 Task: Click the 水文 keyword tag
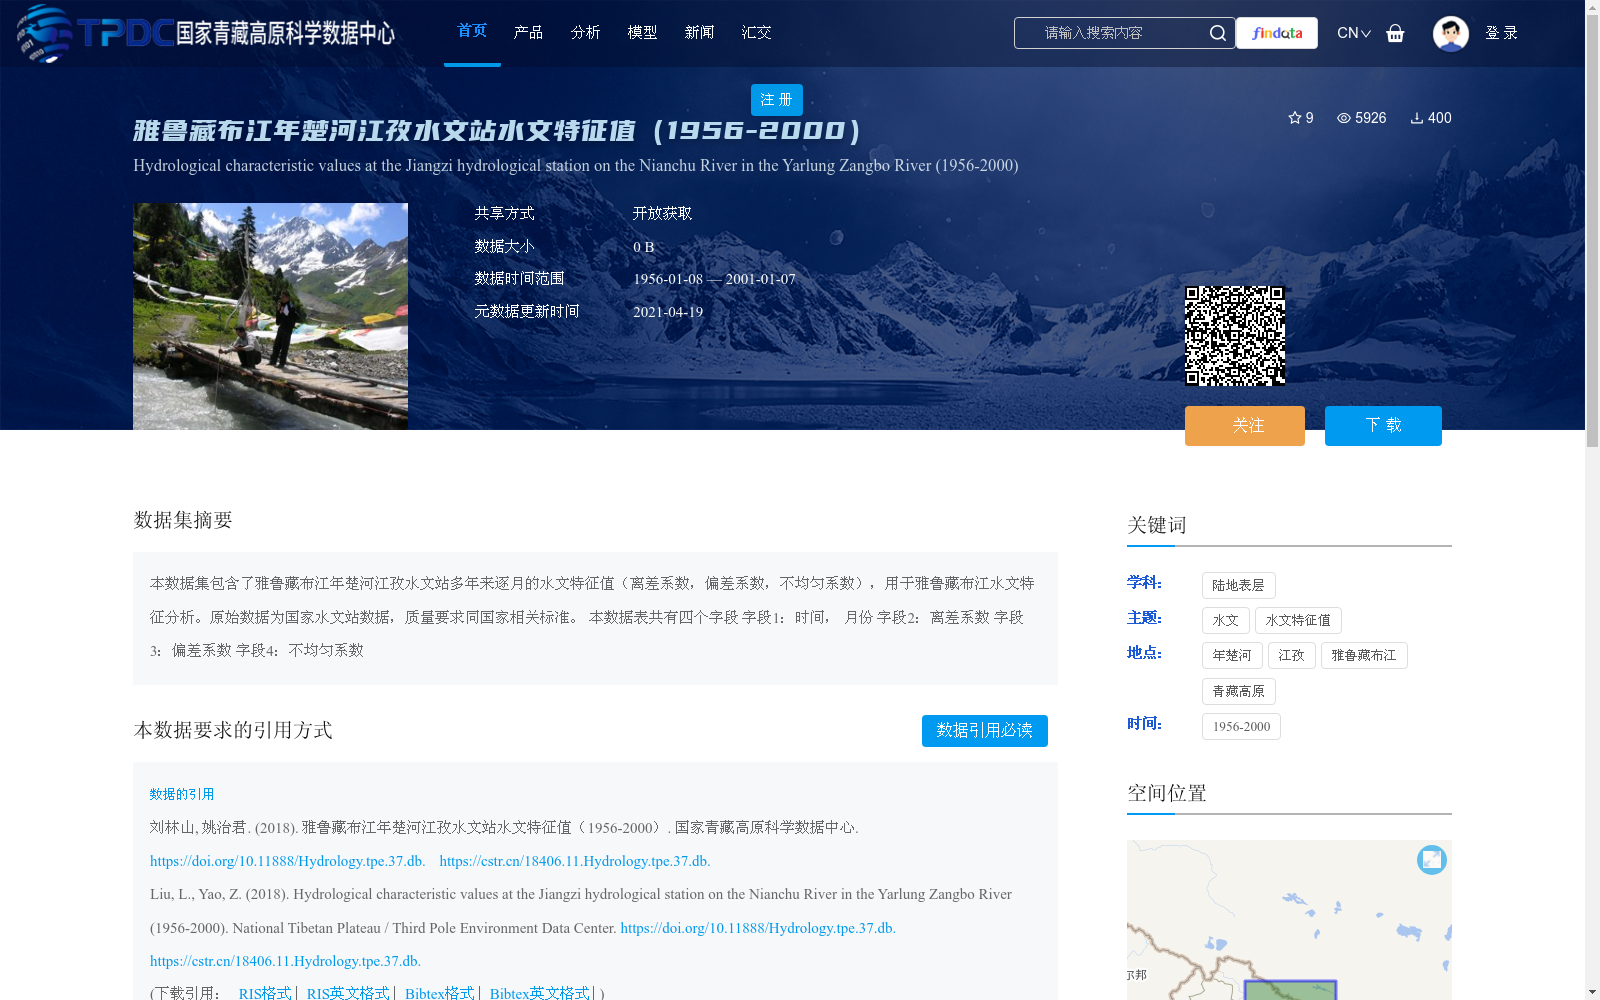pyautogui.click(x=1225, y=620)
